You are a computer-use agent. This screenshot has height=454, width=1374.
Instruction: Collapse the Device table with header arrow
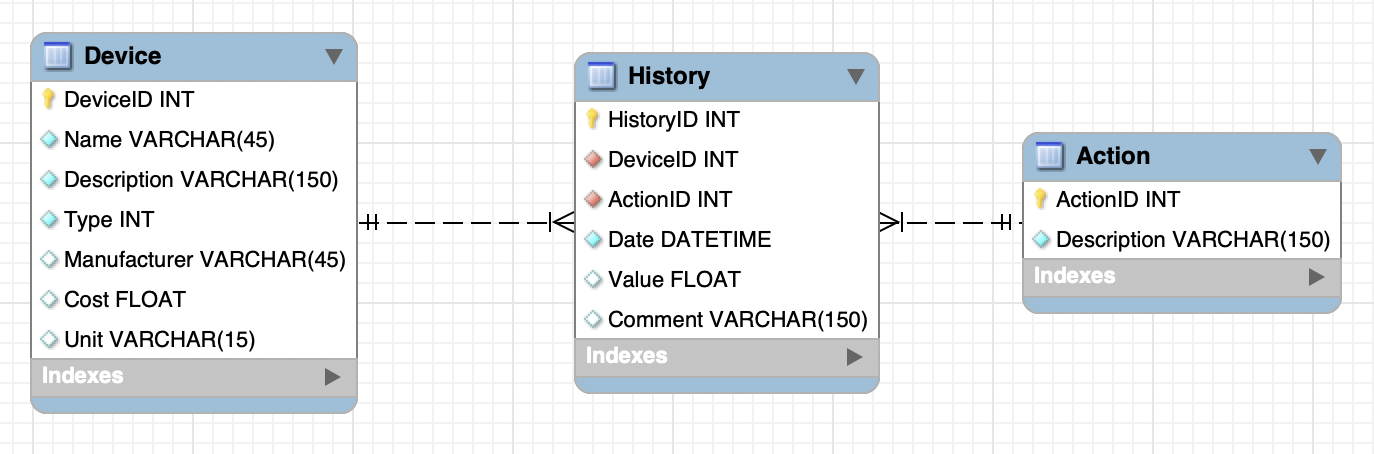(334, 57)
